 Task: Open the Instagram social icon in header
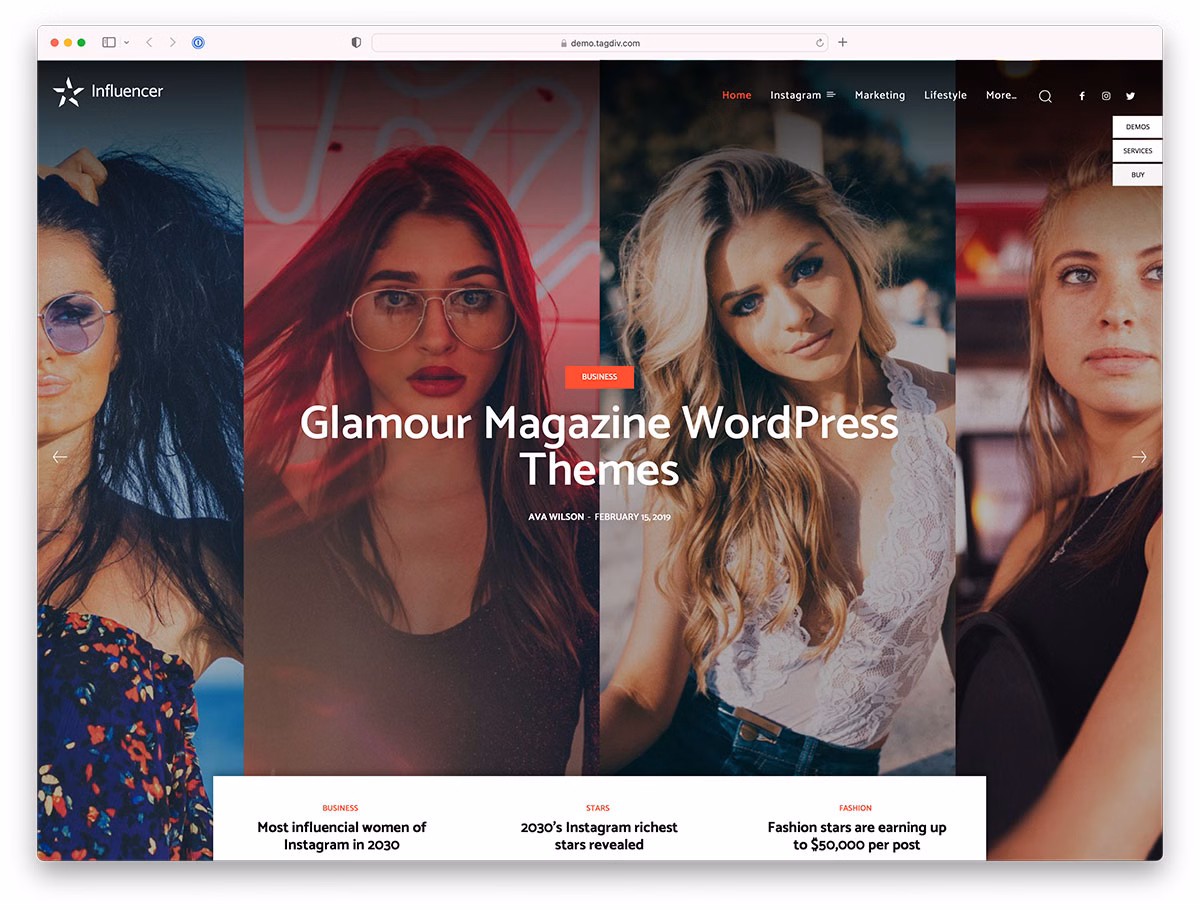(x=1106, y=96)
